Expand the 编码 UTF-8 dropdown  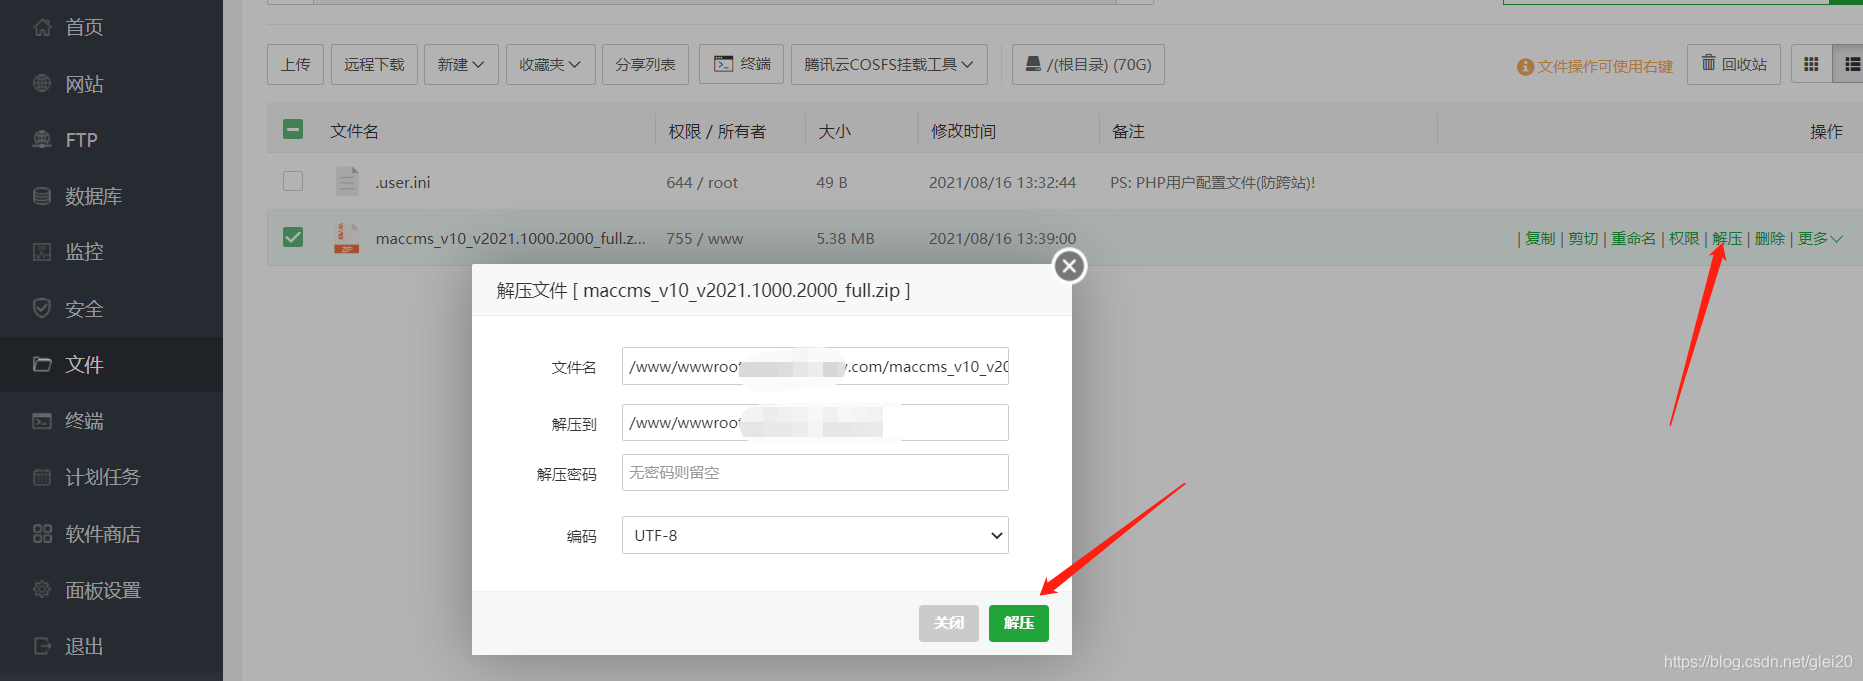click(x=815, y=535)
